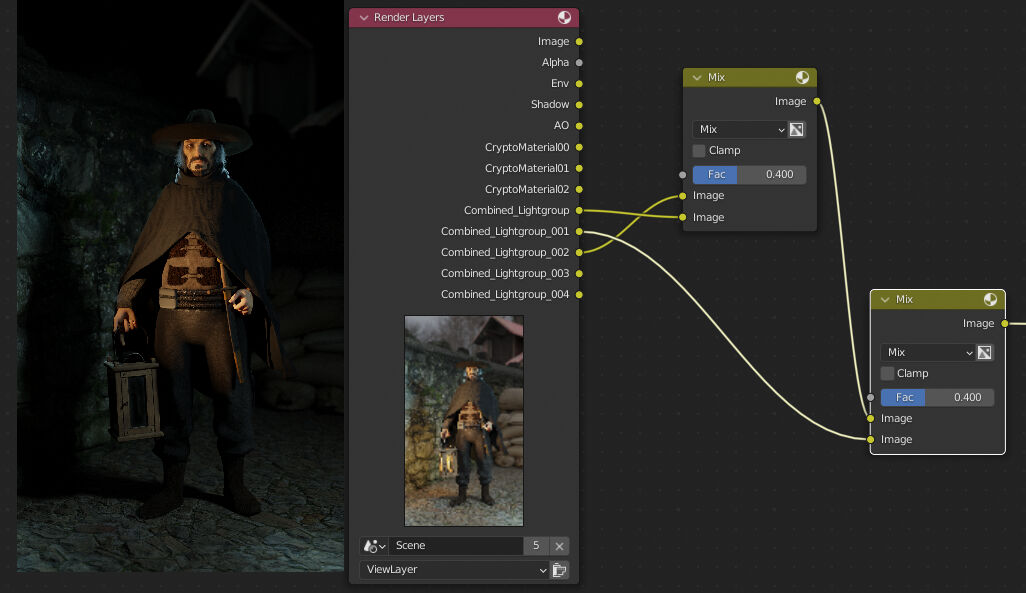Select the lower-right Mix node title

pyautogui.click(x=904, y=300)
